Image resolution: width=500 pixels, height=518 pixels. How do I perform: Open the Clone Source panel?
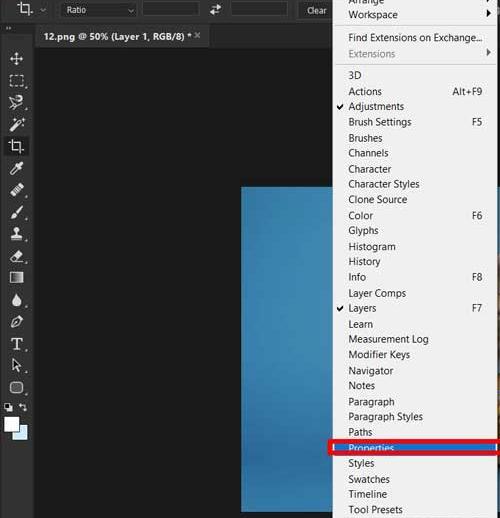(415, 200)
